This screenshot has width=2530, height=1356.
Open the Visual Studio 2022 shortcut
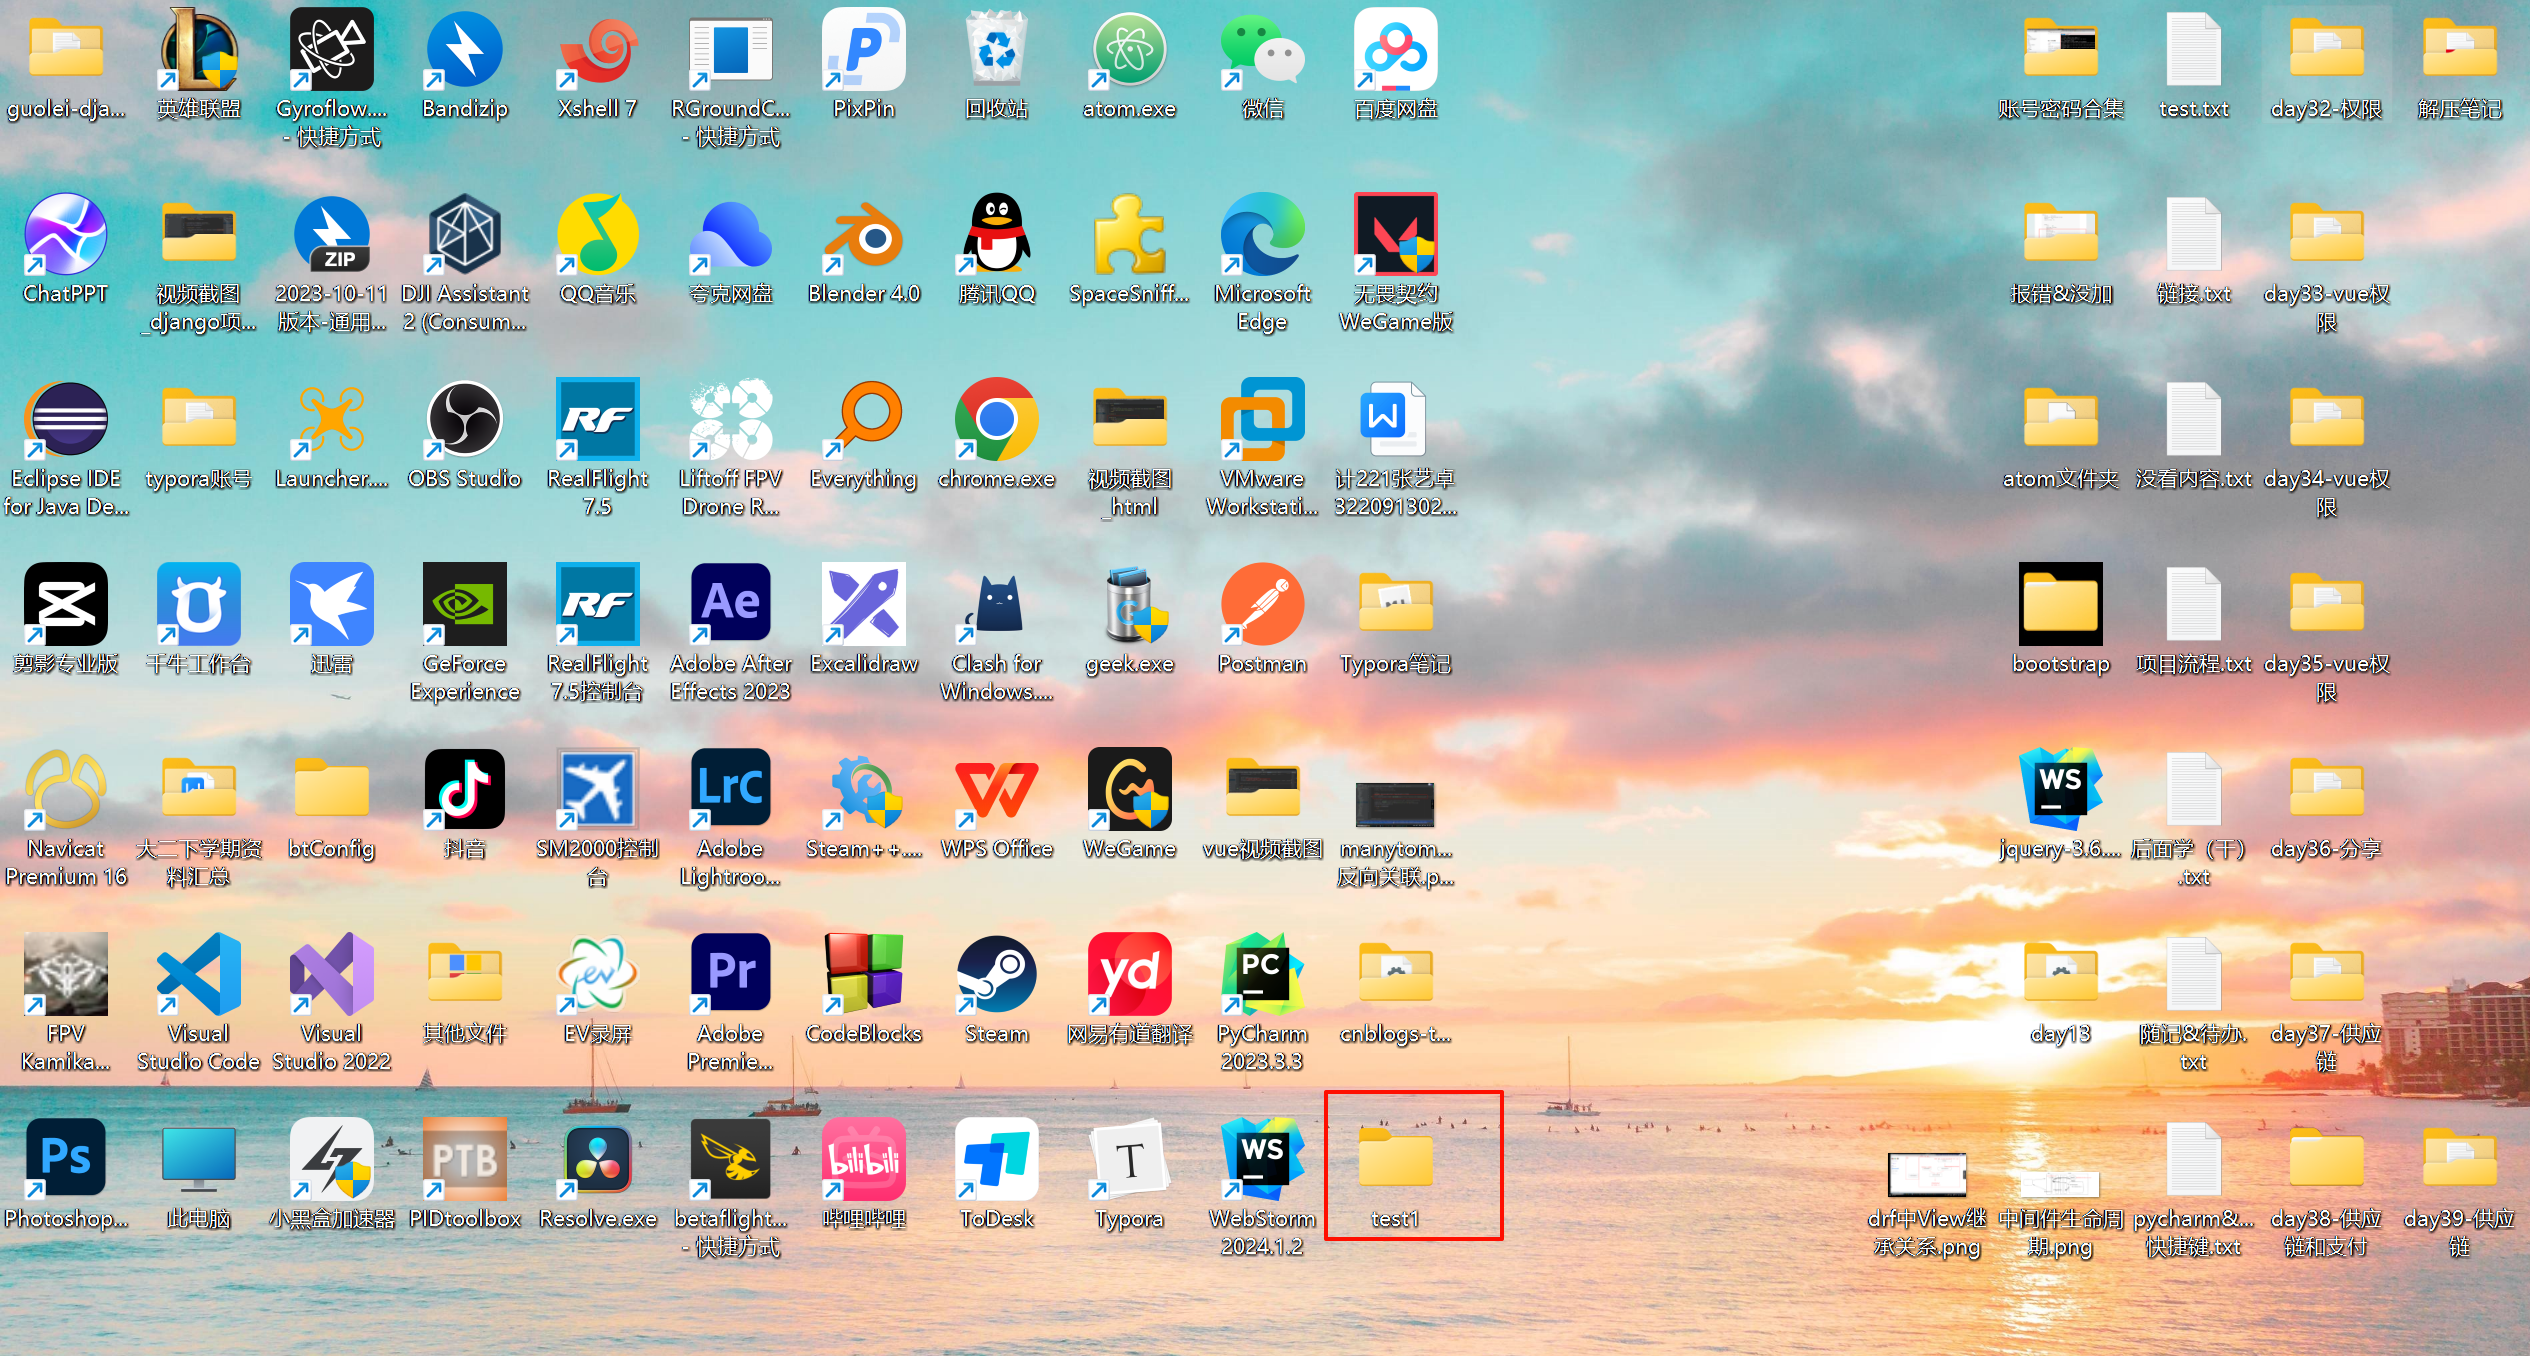[332, 975]
